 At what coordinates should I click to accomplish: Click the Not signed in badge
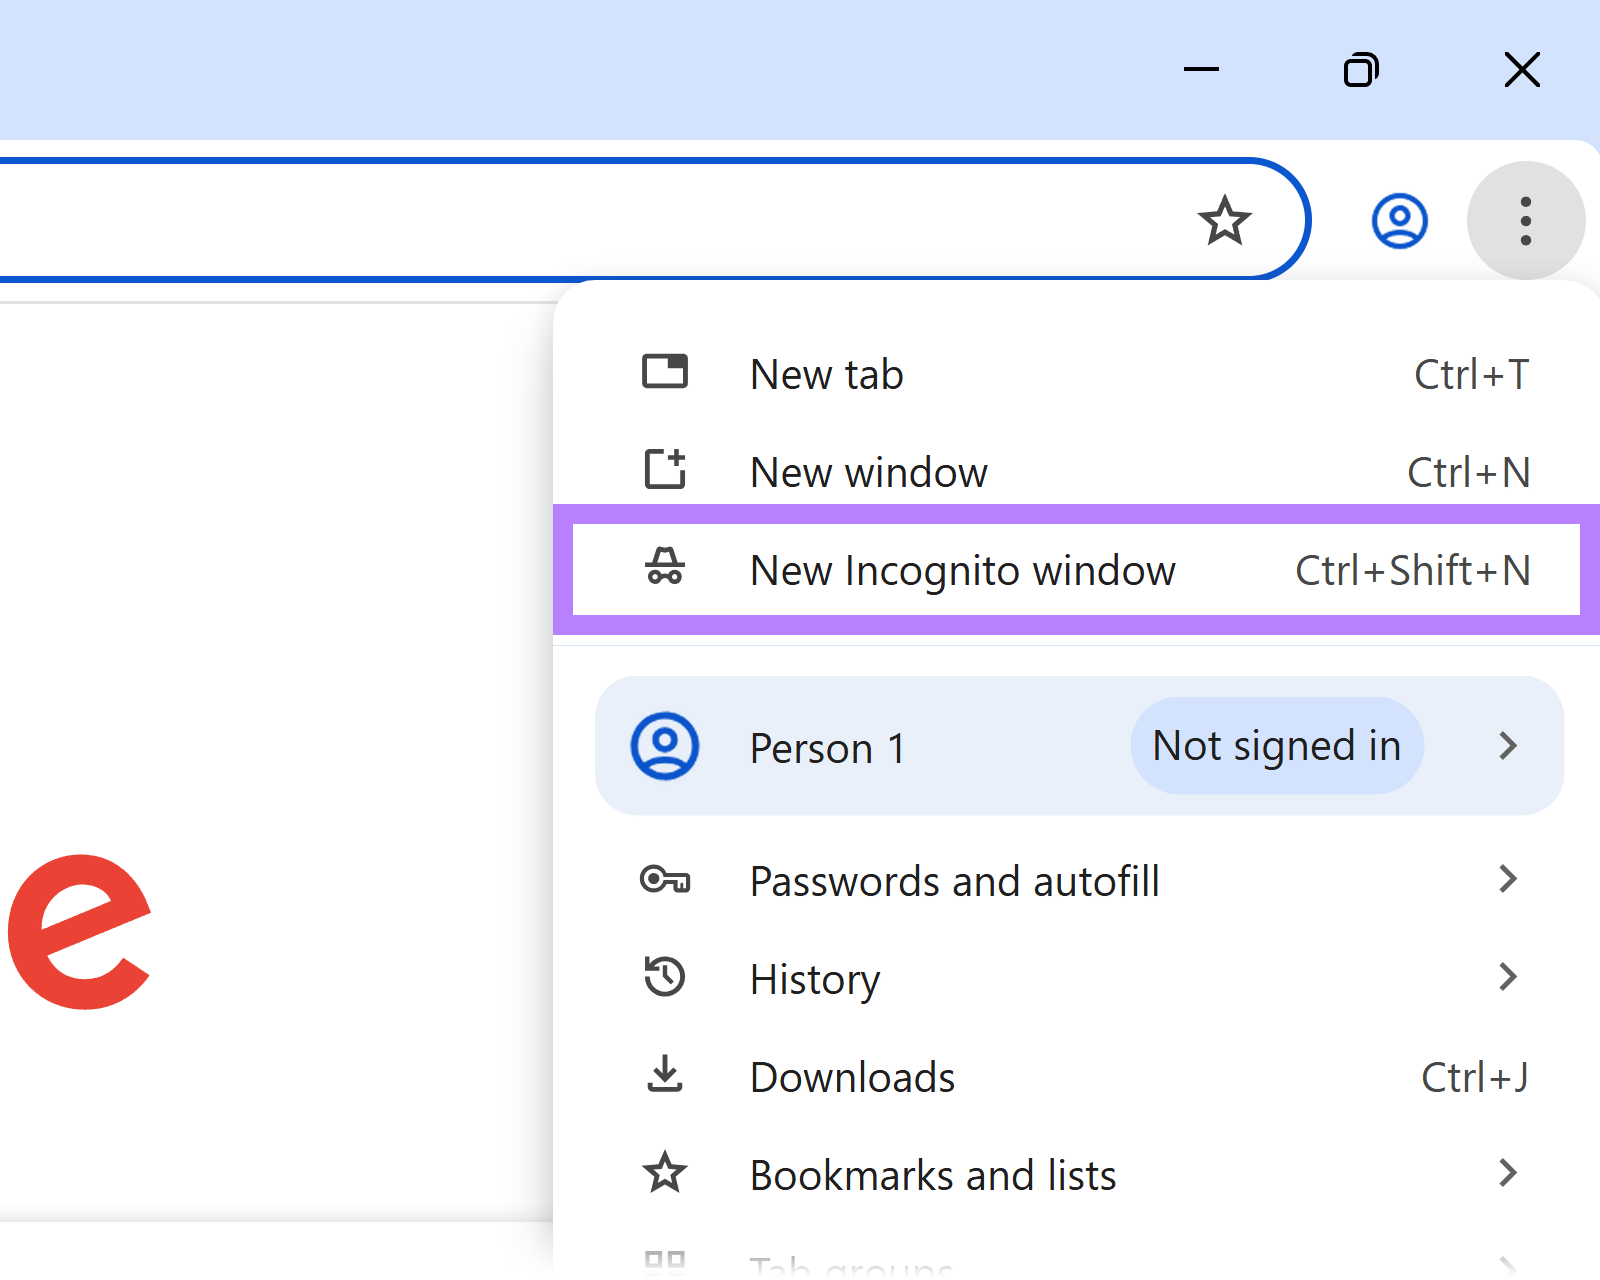(x=1276, y=745)
